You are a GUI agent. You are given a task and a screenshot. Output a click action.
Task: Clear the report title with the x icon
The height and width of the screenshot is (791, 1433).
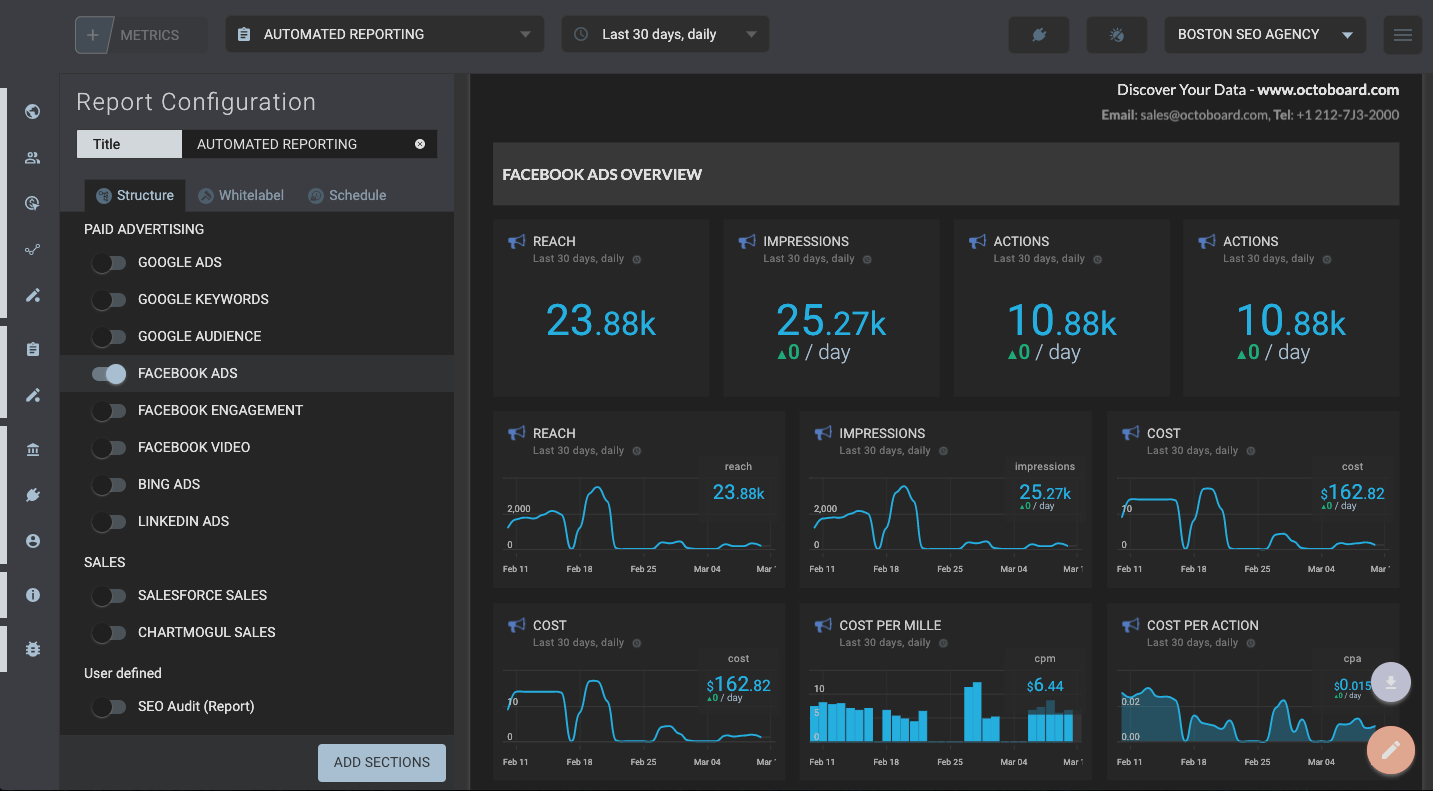coord(420,144)
